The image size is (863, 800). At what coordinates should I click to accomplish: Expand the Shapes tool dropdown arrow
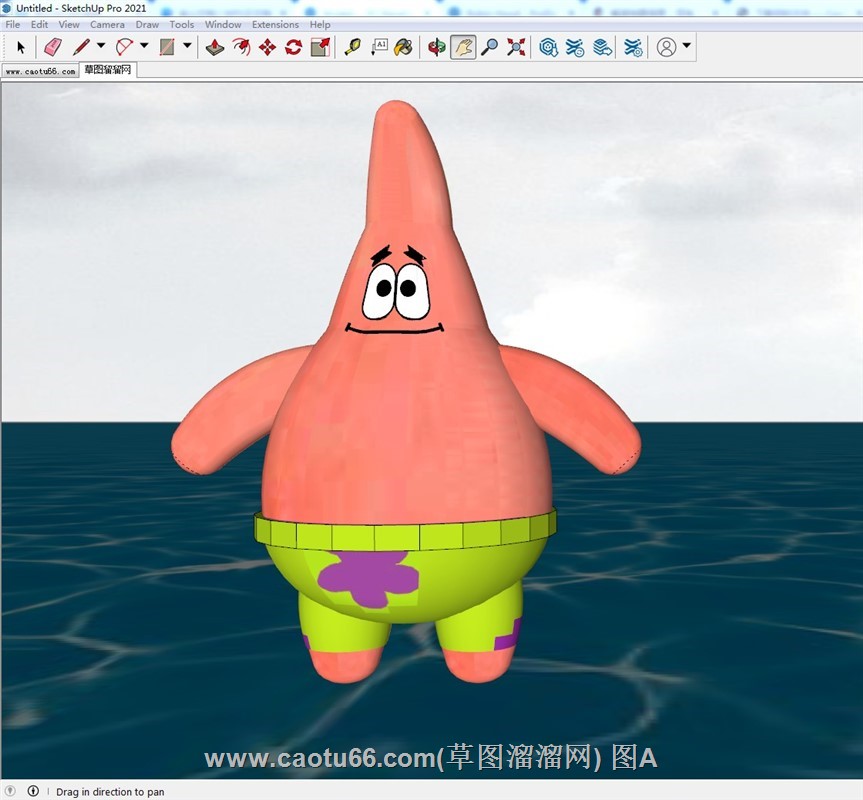[187, 46]
